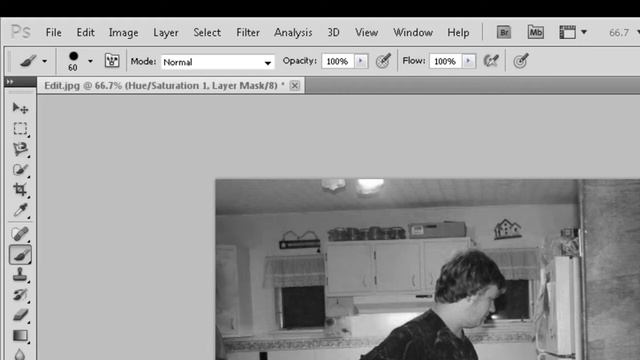Open the View Extras dropdown
The width and height of the screenshot is (640, 360).
573,32
